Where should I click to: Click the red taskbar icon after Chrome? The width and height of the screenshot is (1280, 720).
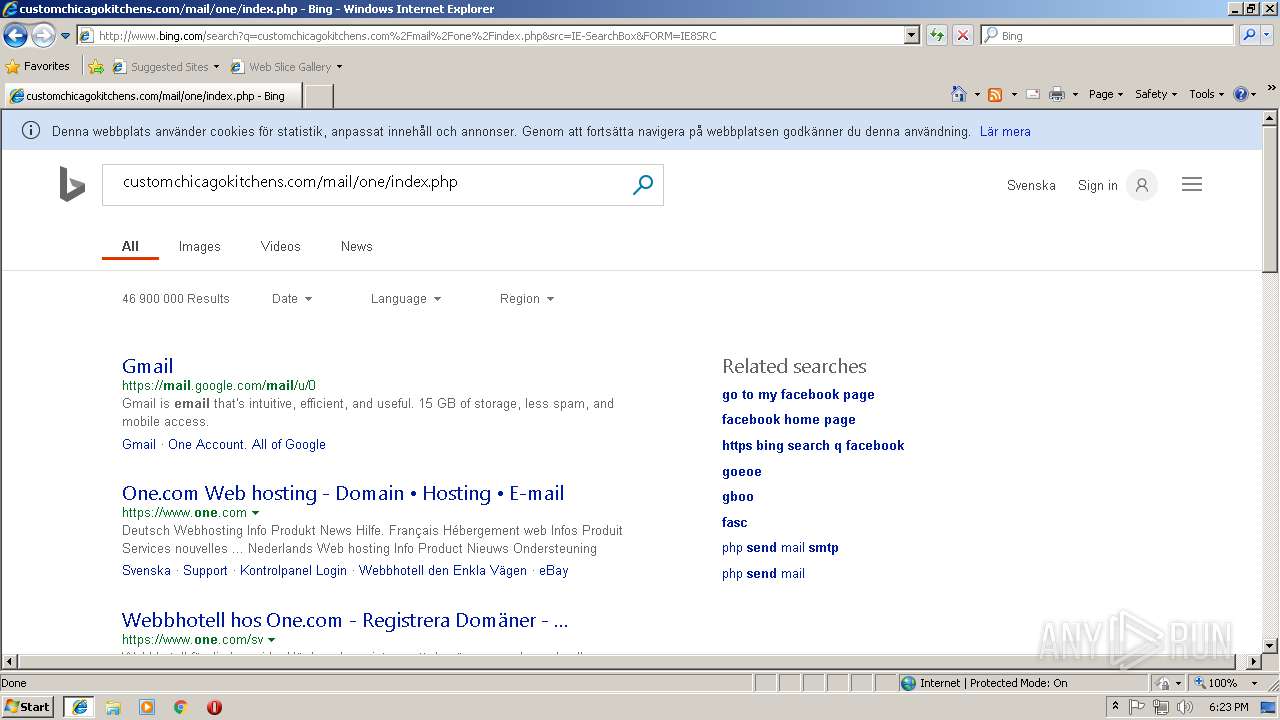(x=214, y=707)
